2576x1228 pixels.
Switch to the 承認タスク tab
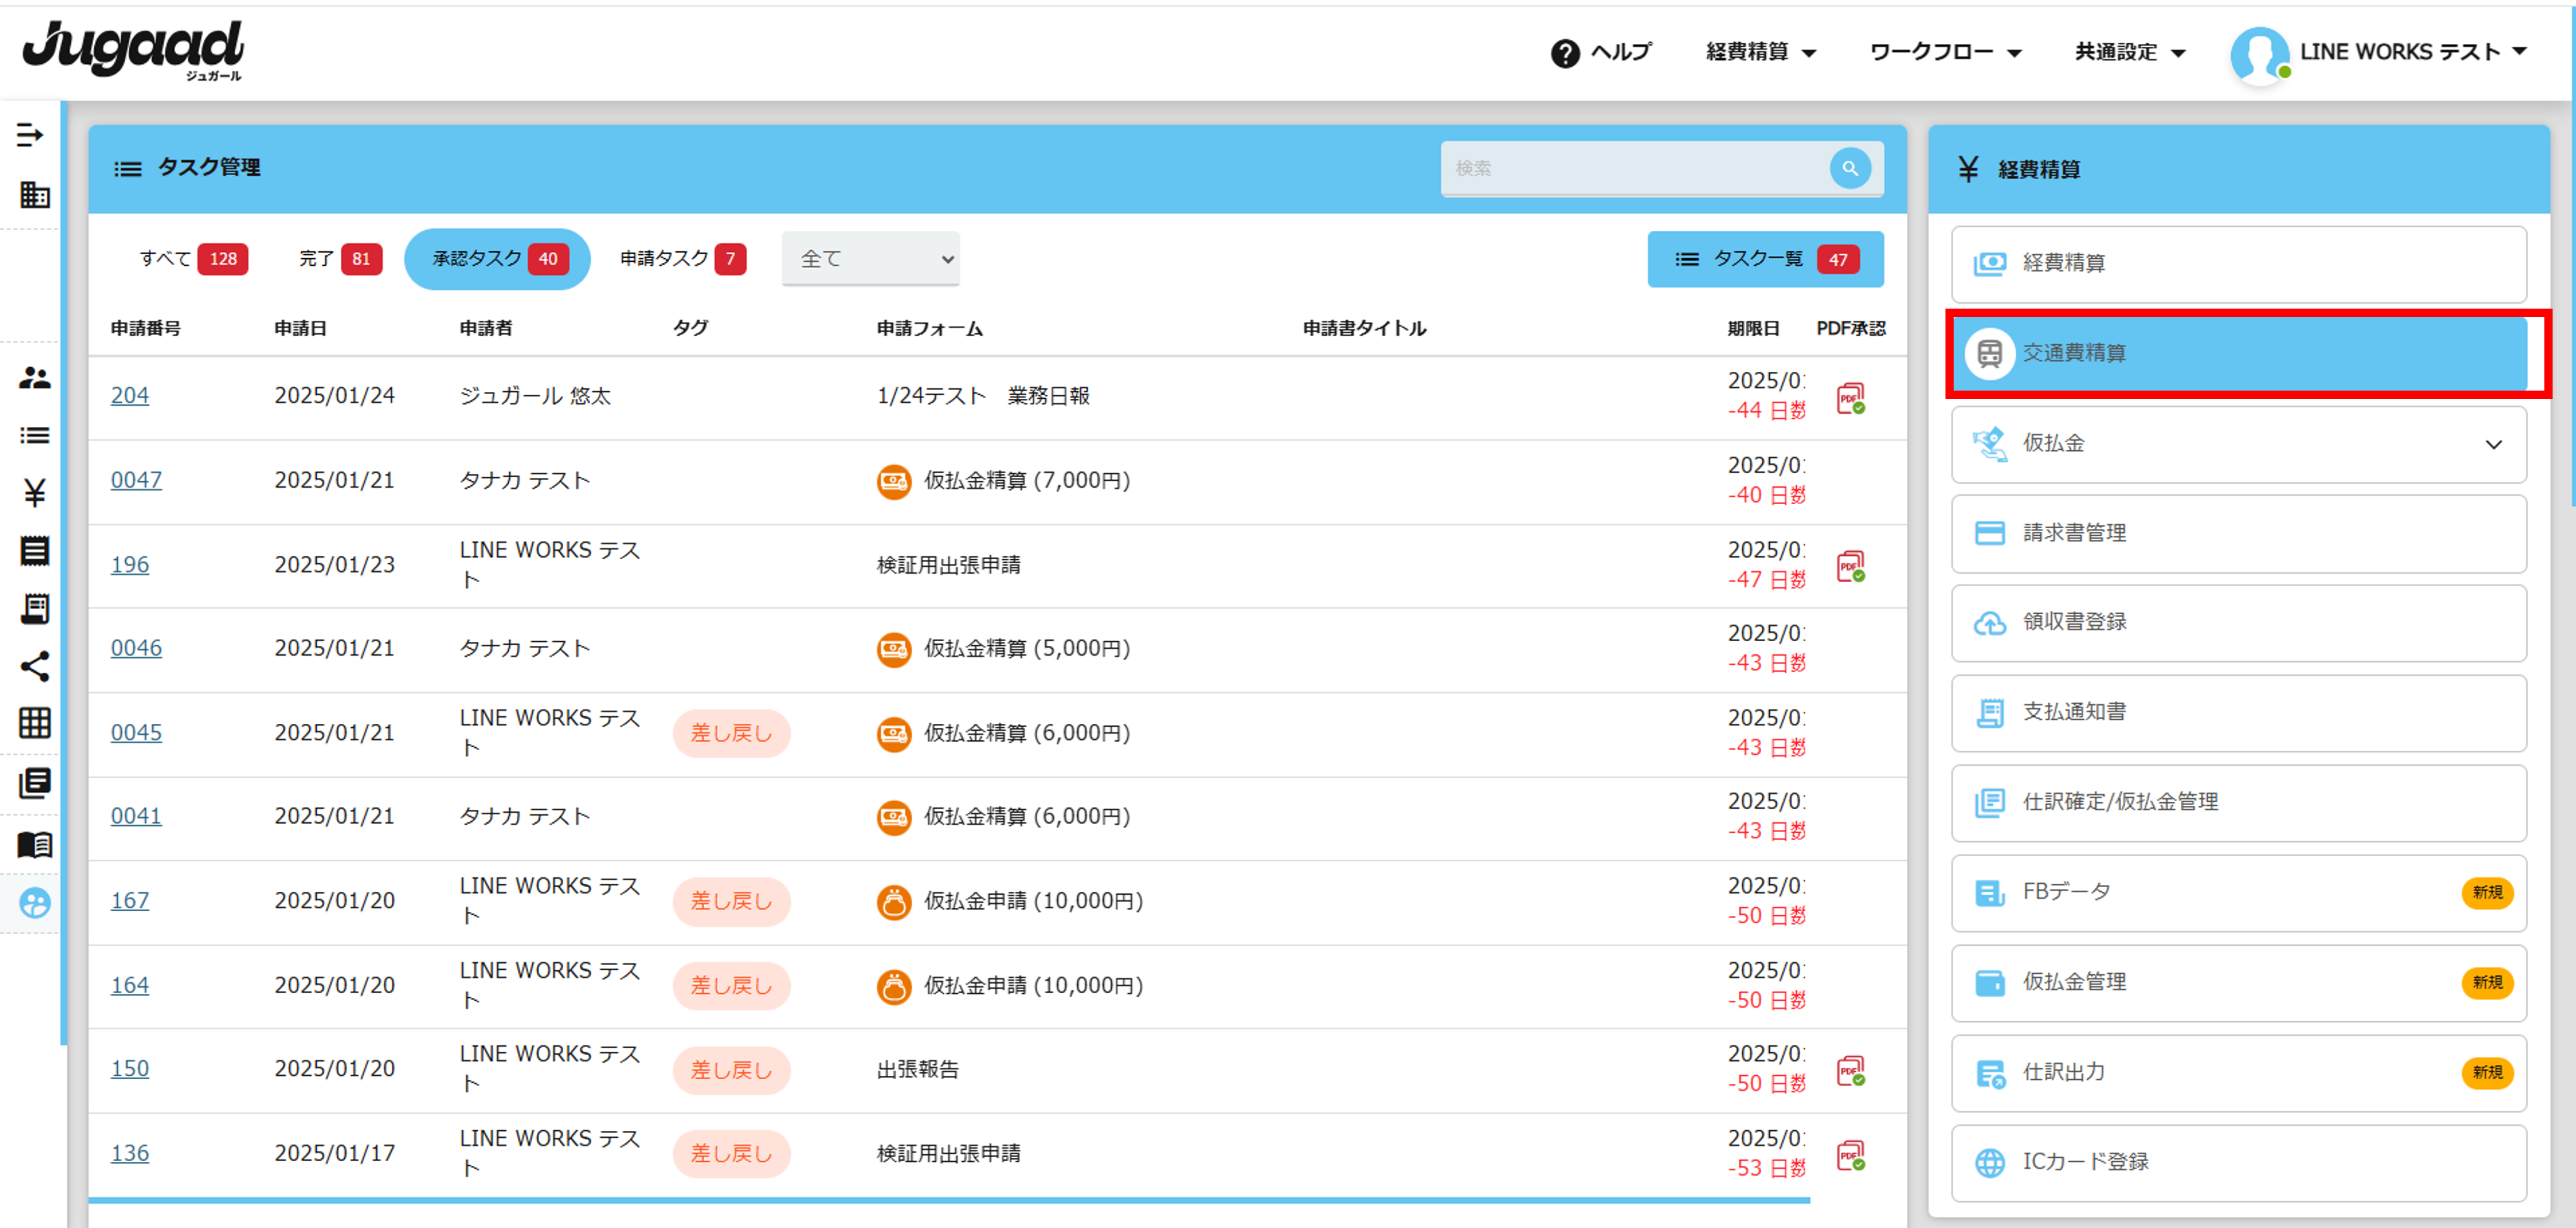(x=497, y=259)
